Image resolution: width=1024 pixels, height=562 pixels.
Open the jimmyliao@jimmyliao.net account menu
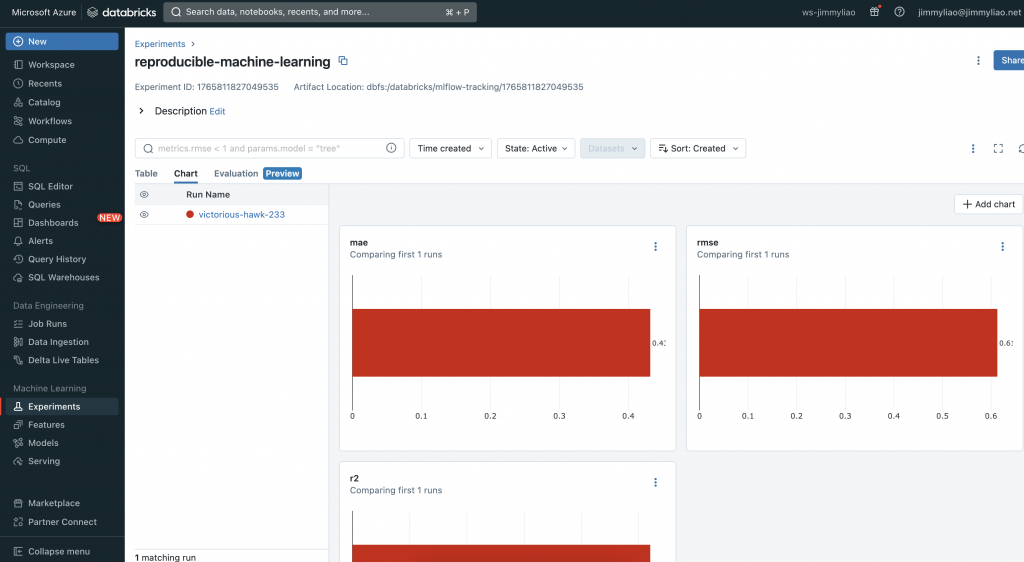(x=970, y=12)
